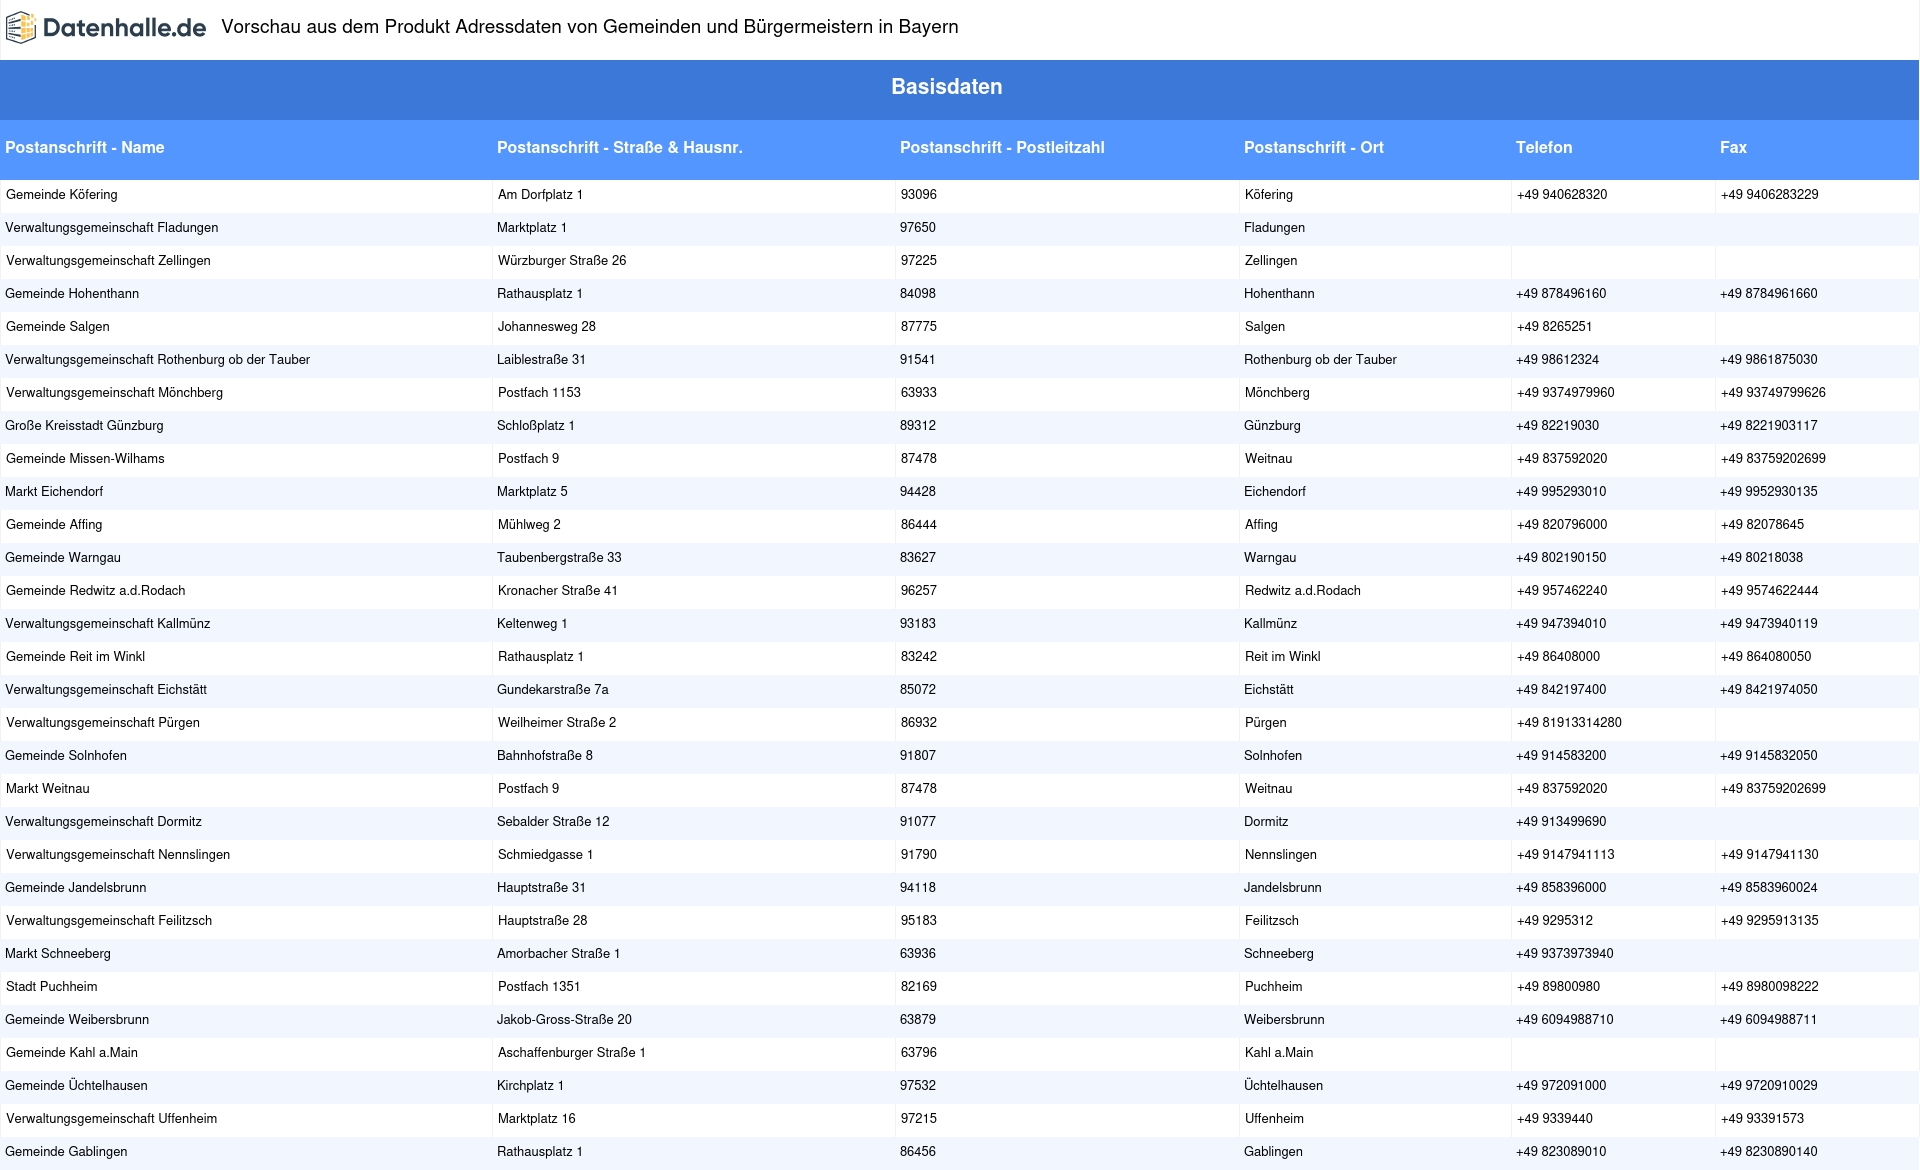Image resolution: width=1920 pixels, height=1170 pixels.
Task: Open the Datenhalle.de home link
Action: coord(106,28)
